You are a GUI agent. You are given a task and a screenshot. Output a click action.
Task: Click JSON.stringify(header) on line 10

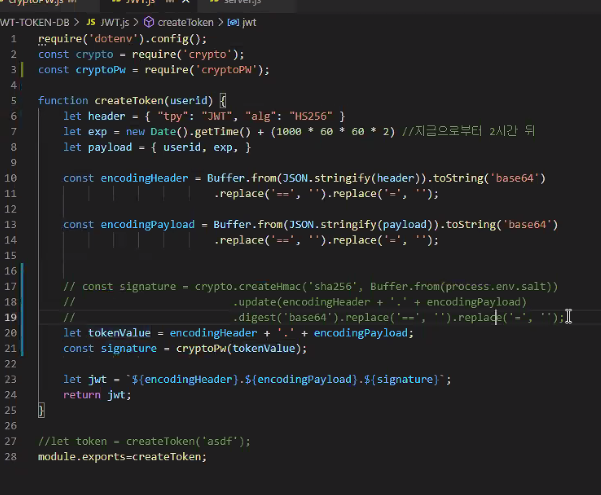(352, 178)
